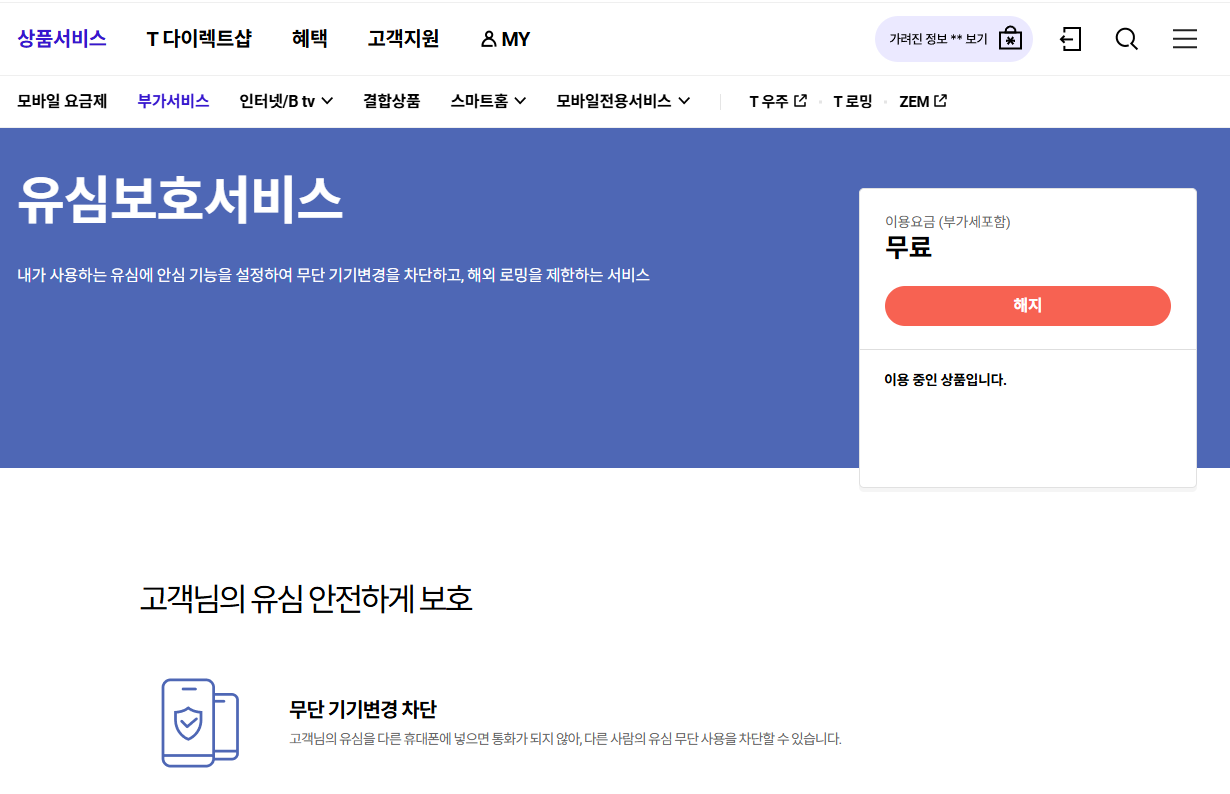Image resolution: width=1230 pixels, height=794 pixels.
Task: Click the MY profile icon
Action: pos(489,38)
